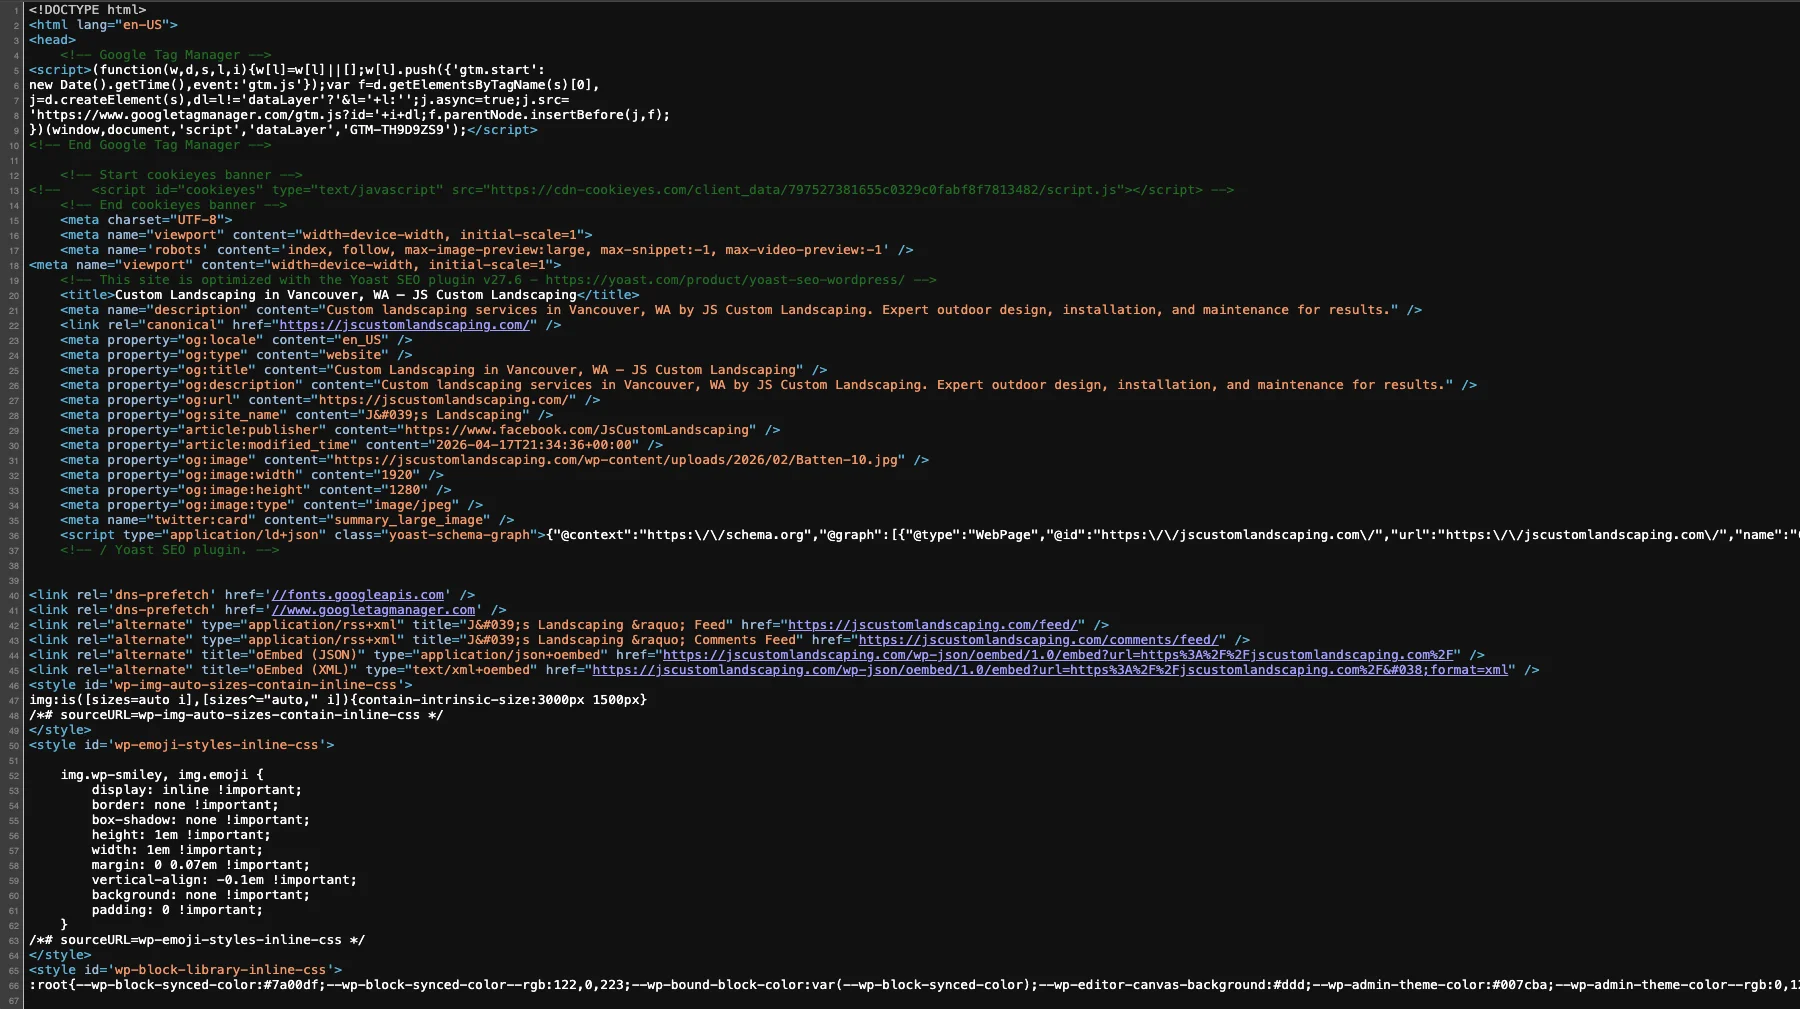1800x1009 pixels.
Task: Click the og:site_name meta line
Action: pyautogui.click(x=307, y=415)
